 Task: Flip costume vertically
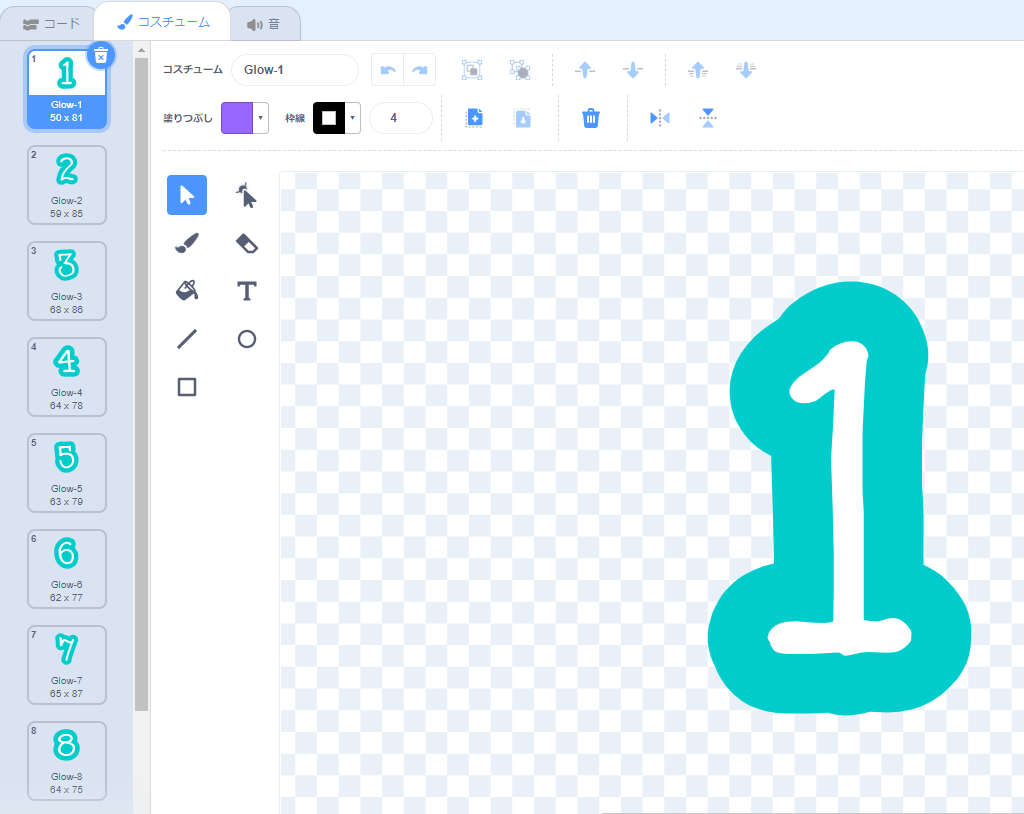pos(708,118)
